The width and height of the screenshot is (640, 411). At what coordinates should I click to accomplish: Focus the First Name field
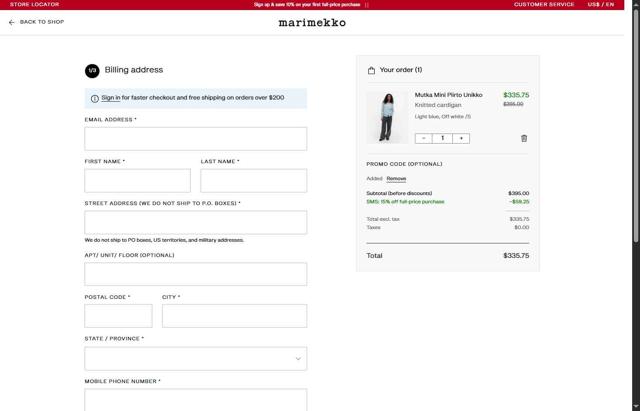[x=138, y=180]
